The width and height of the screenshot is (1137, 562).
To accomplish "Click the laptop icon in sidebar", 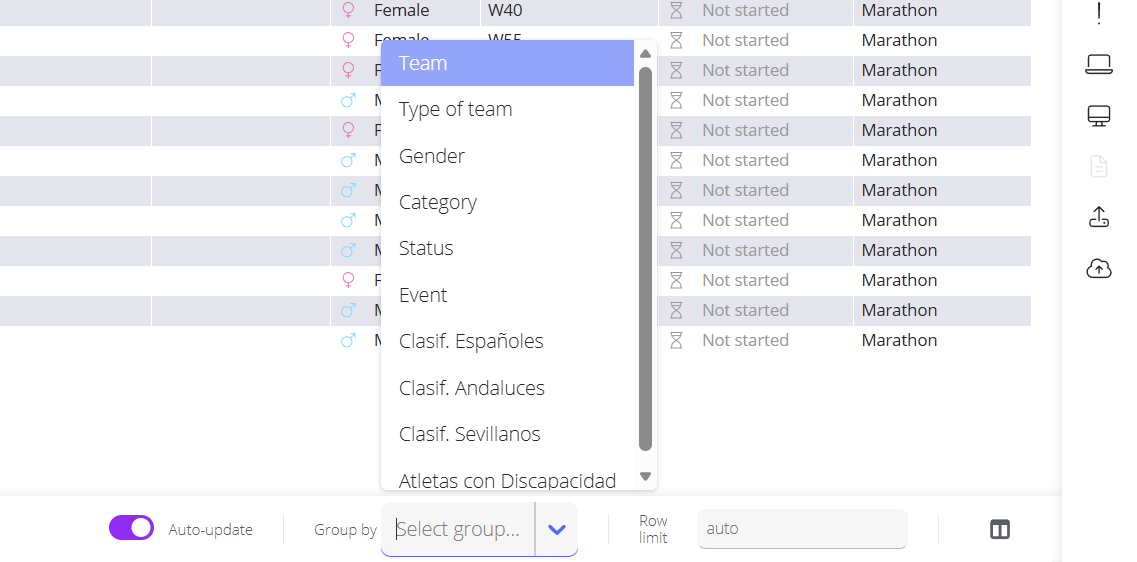I will point(1099,65).
